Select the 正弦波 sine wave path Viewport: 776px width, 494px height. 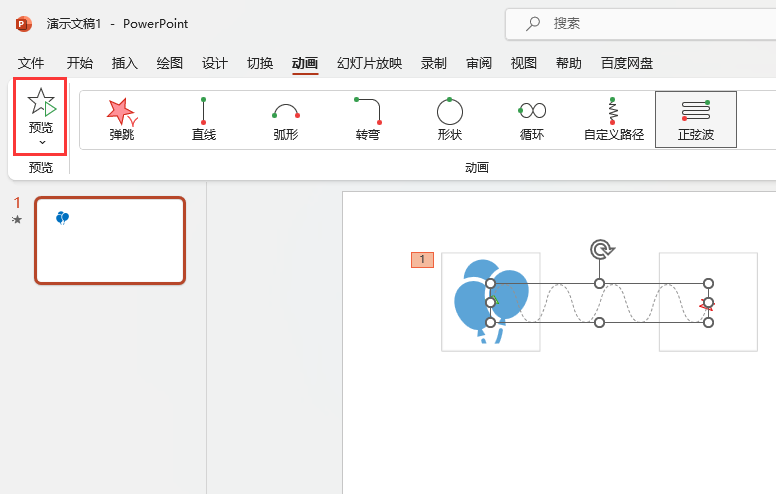(696, 119)
